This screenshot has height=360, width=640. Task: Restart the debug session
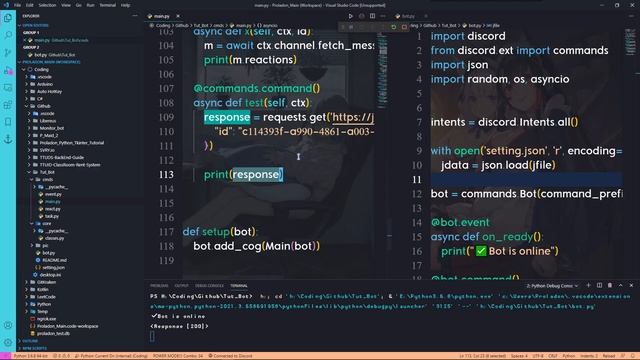click(x=393, y=27)
